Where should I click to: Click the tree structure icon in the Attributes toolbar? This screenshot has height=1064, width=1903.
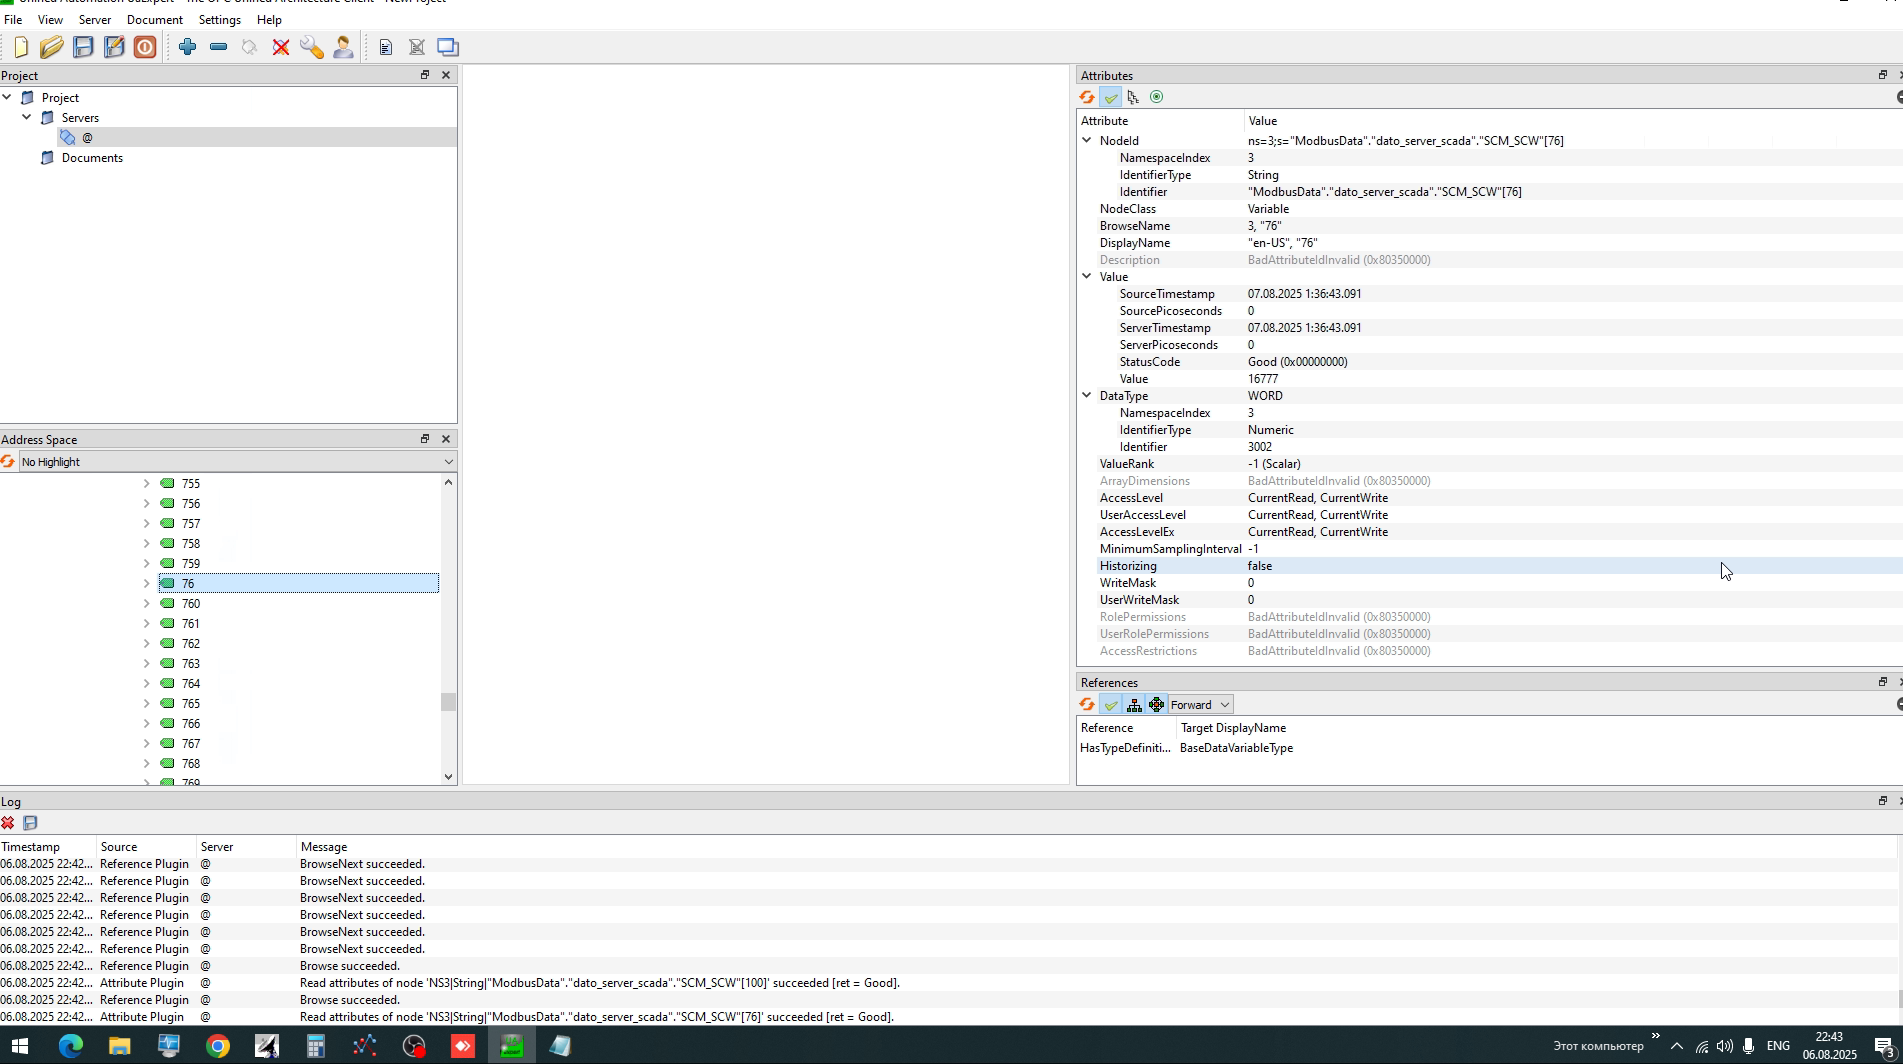click(1133, 97)
